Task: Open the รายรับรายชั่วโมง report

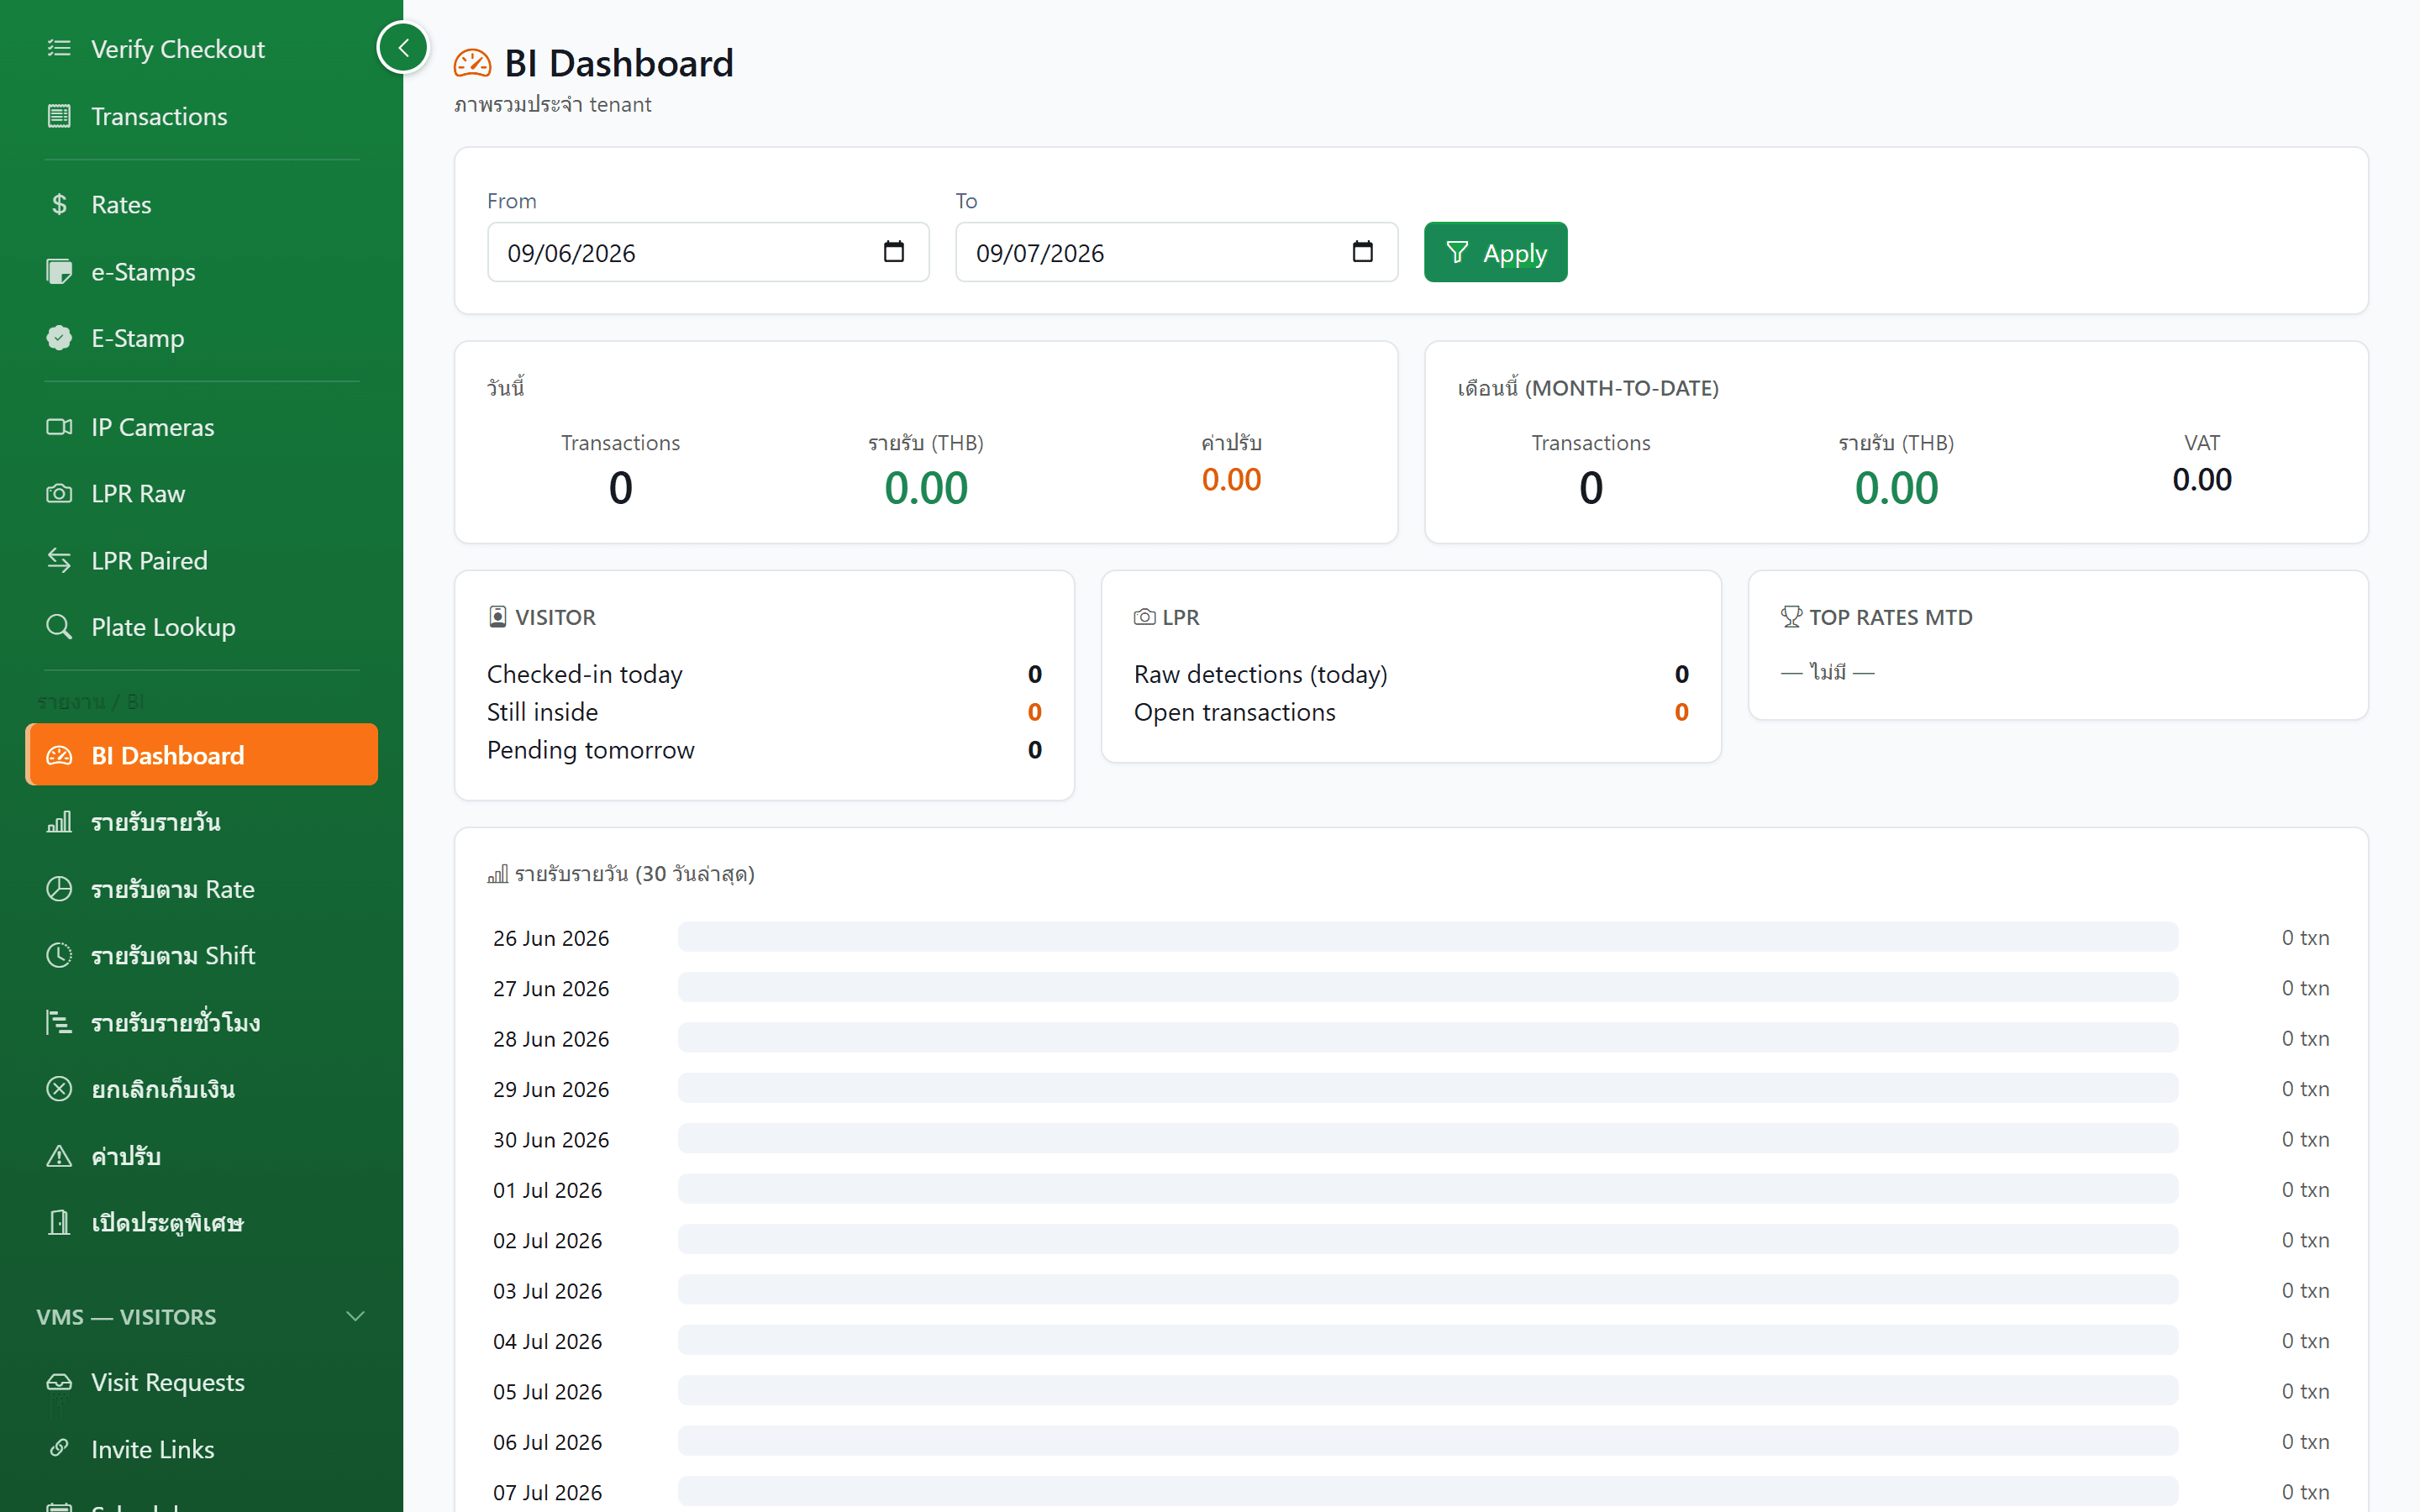Action: (x=202, y=1022)
